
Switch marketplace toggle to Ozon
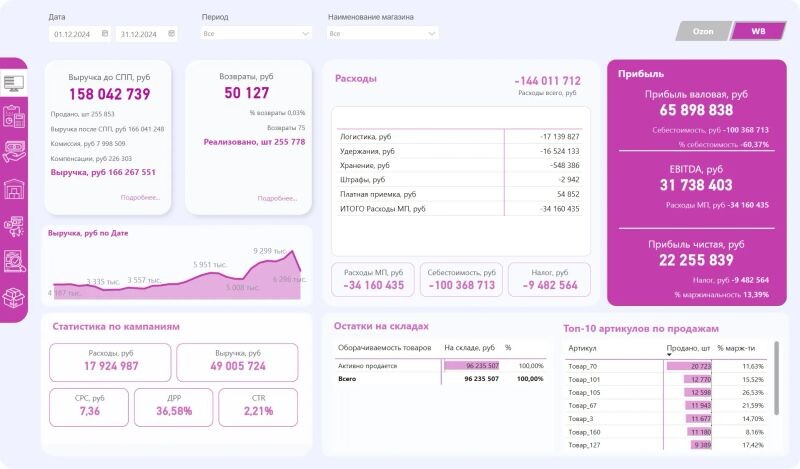pos(703,31)
